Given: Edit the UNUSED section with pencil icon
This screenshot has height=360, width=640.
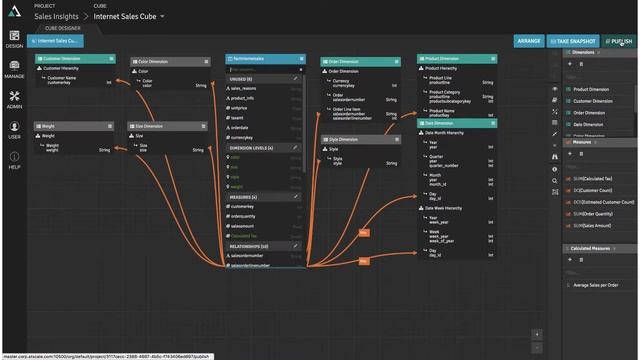Looking at the screenshot, I should pyautogui.click(x=295, y=78).
